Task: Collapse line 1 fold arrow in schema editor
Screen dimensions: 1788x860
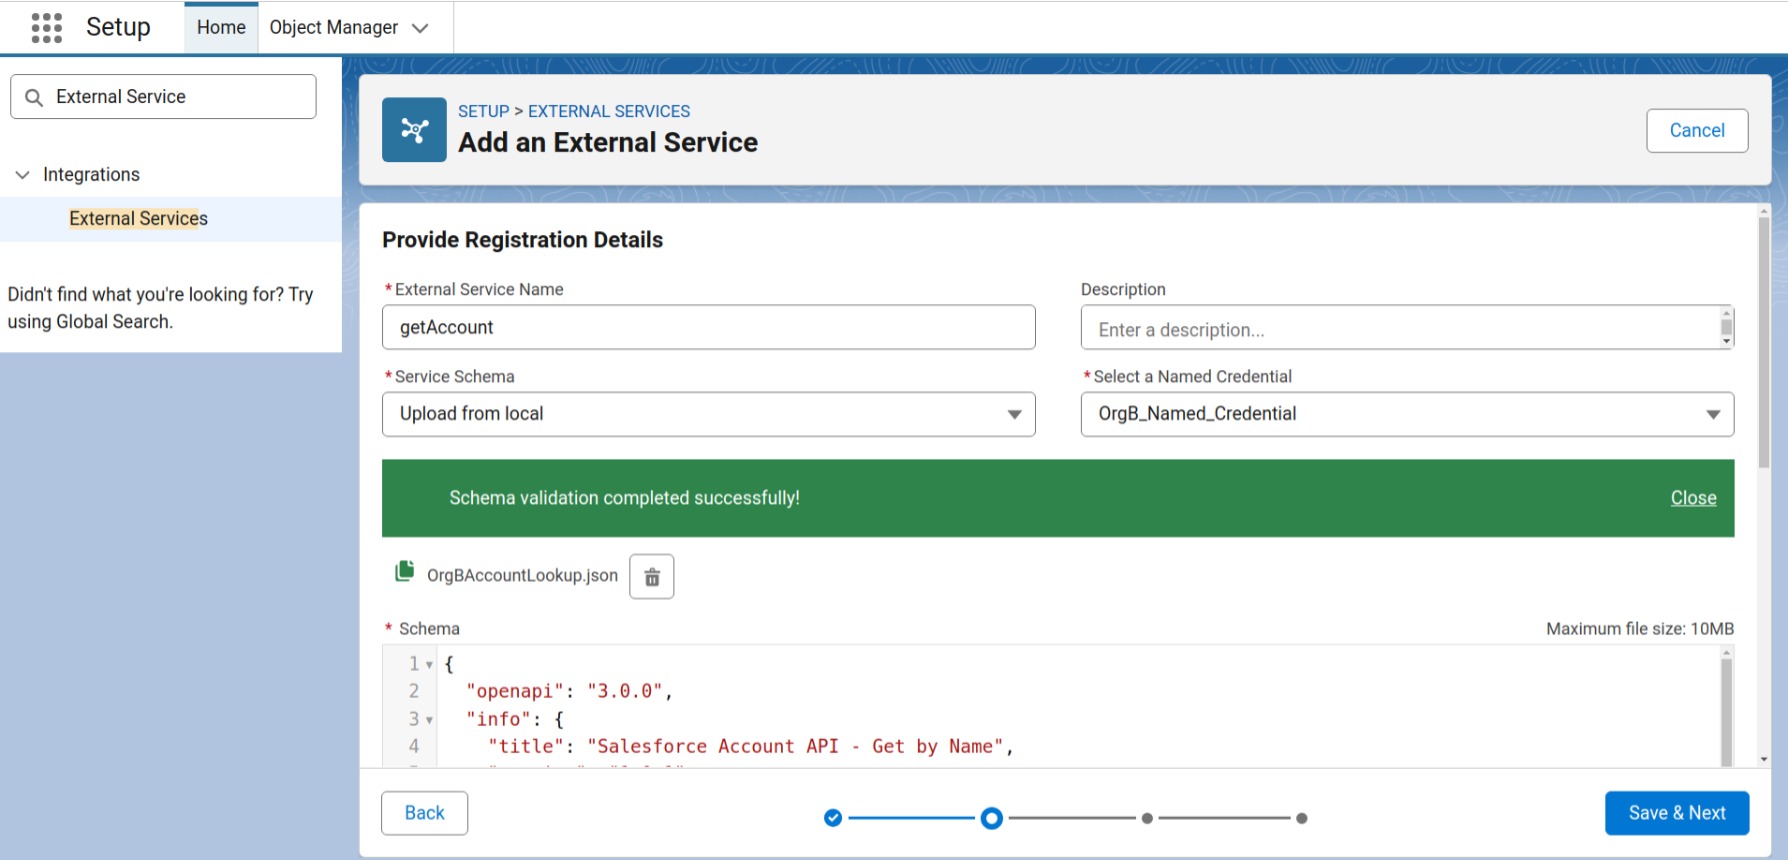Action: coord(429,665)
